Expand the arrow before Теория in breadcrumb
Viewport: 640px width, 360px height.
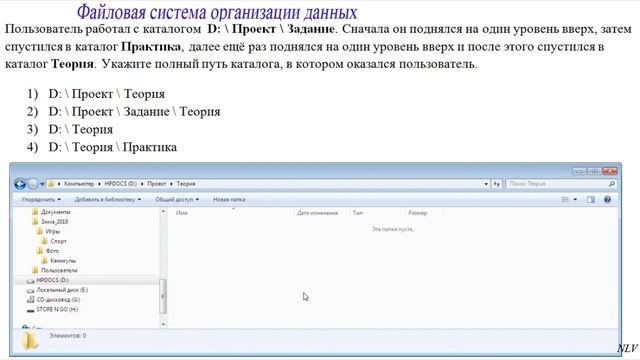(171, 184)
